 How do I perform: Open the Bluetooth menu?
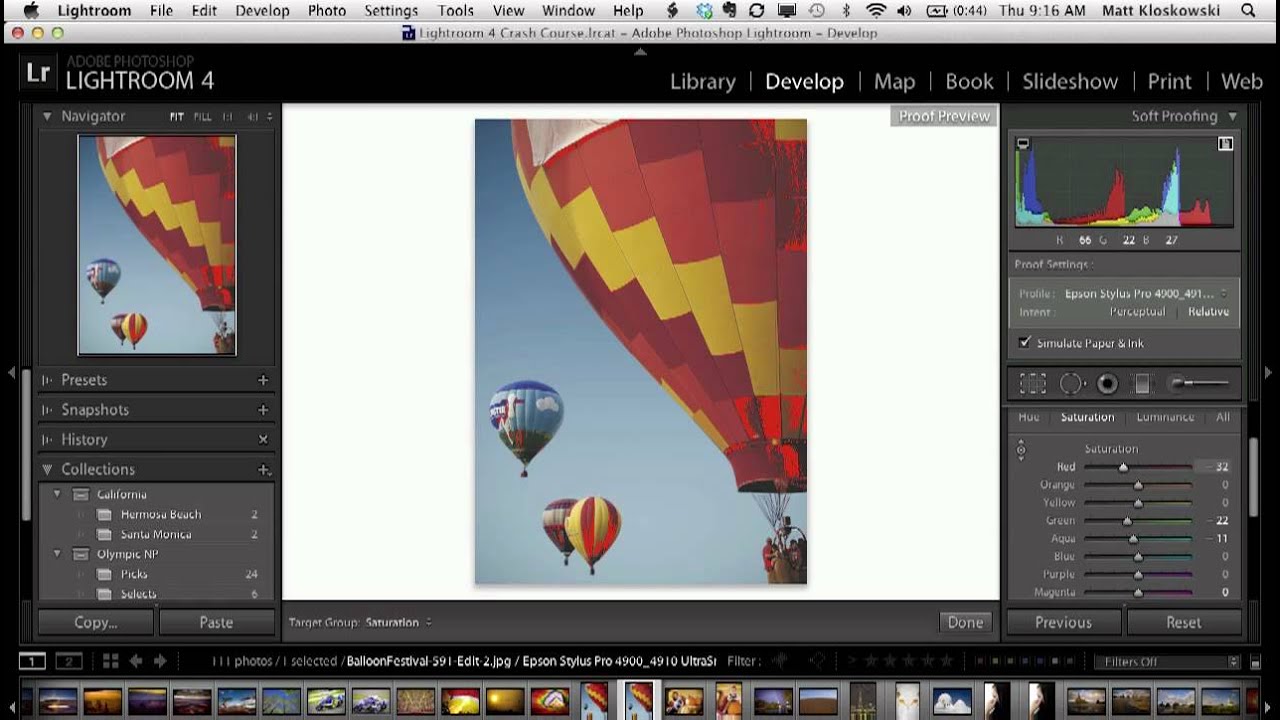[x=846, y=11]
